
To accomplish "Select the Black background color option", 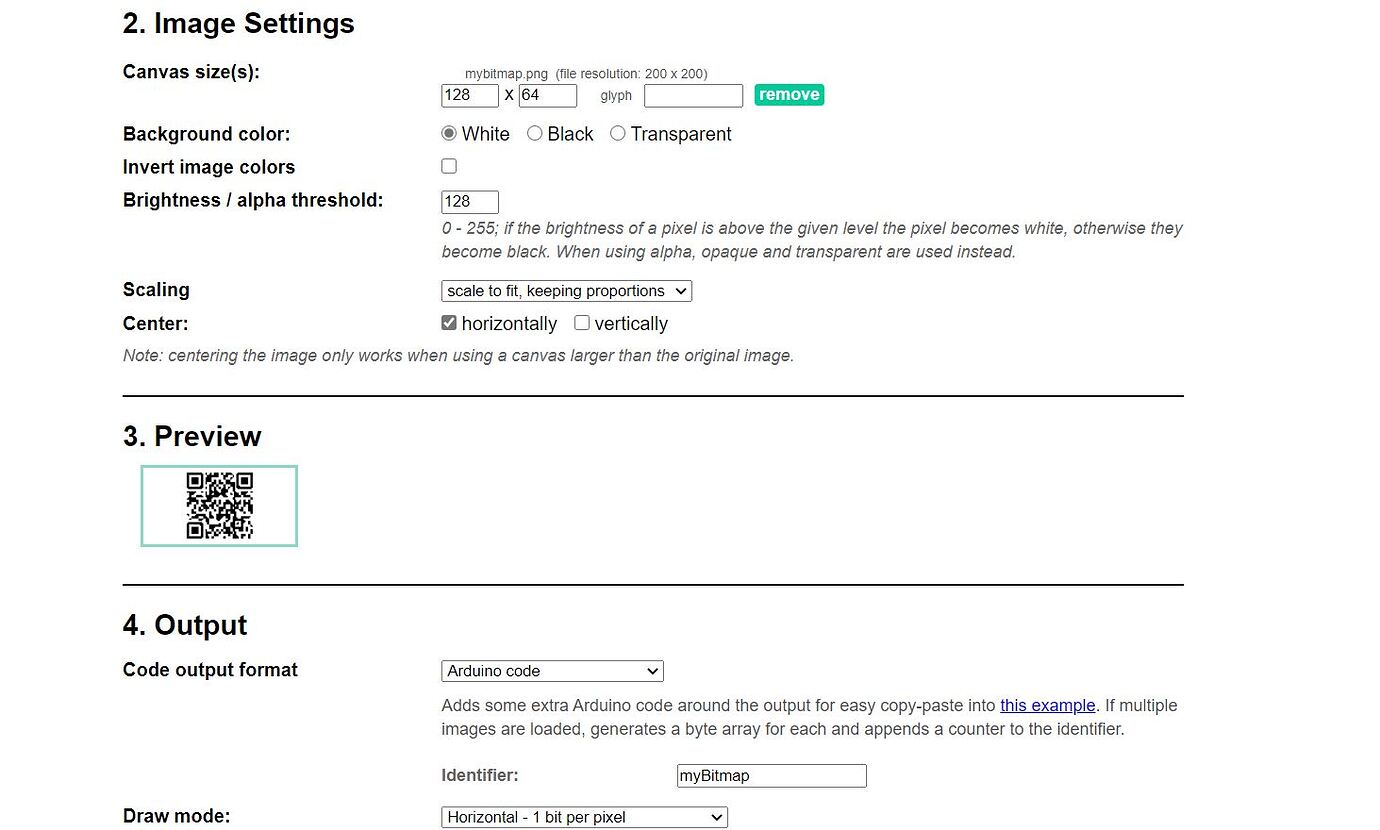I will click(x=535, y=134).
